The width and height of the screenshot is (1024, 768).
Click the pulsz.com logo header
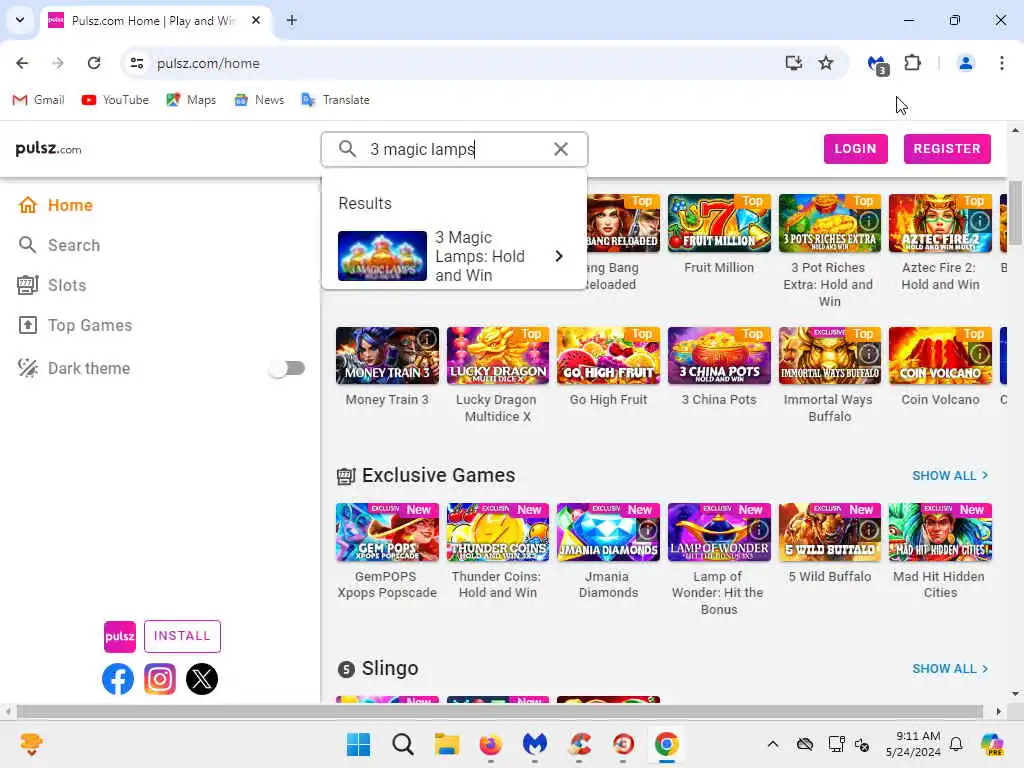(x=48, y=149)
